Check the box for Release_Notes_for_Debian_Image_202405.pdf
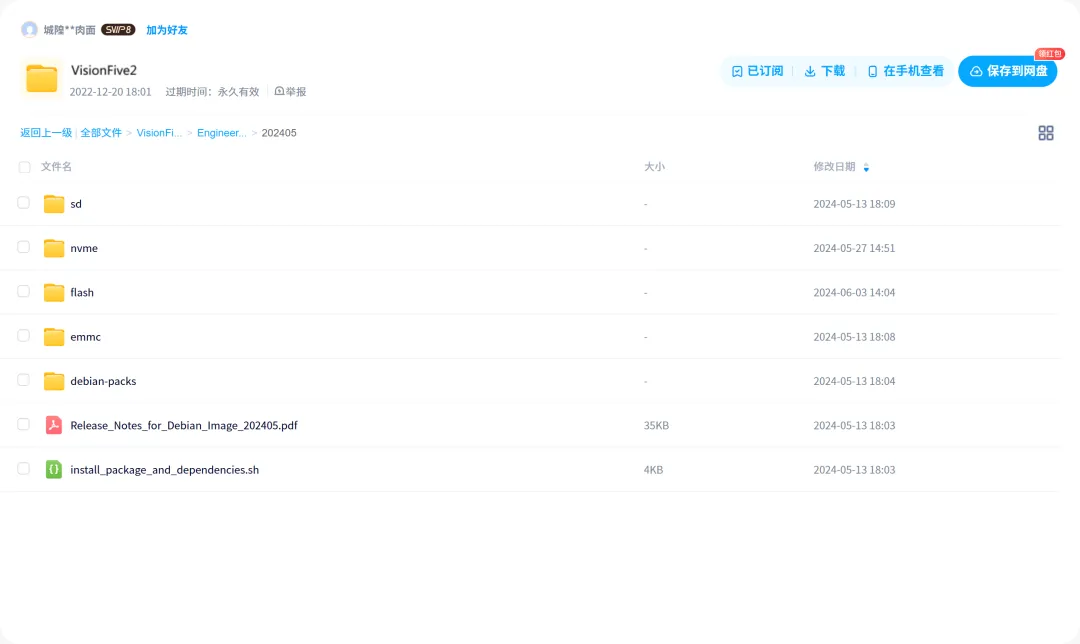Viewport: 1080px width, 644px height. pos(23,424)
